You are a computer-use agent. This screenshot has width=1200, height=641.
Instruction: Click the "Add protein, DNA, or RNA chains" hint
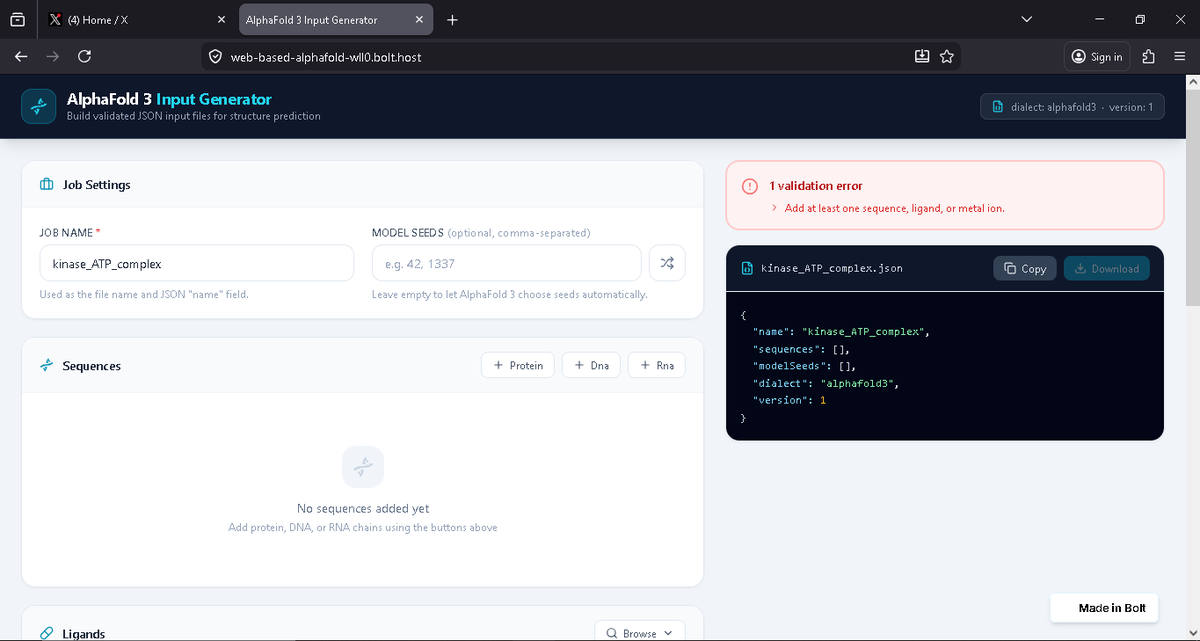pos(363,527)
